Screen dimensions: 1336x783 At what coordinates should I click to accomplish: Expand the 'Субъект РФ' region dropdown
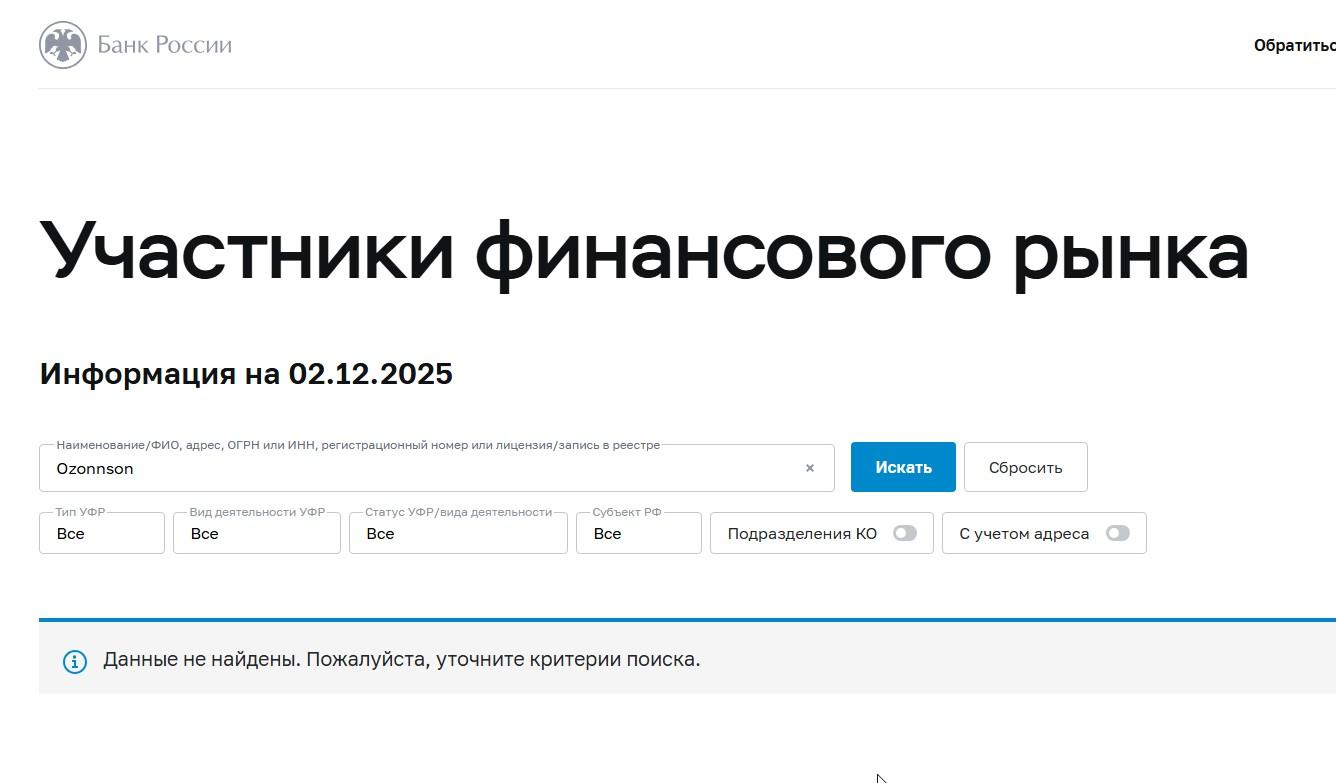click(x=638, y=534)
